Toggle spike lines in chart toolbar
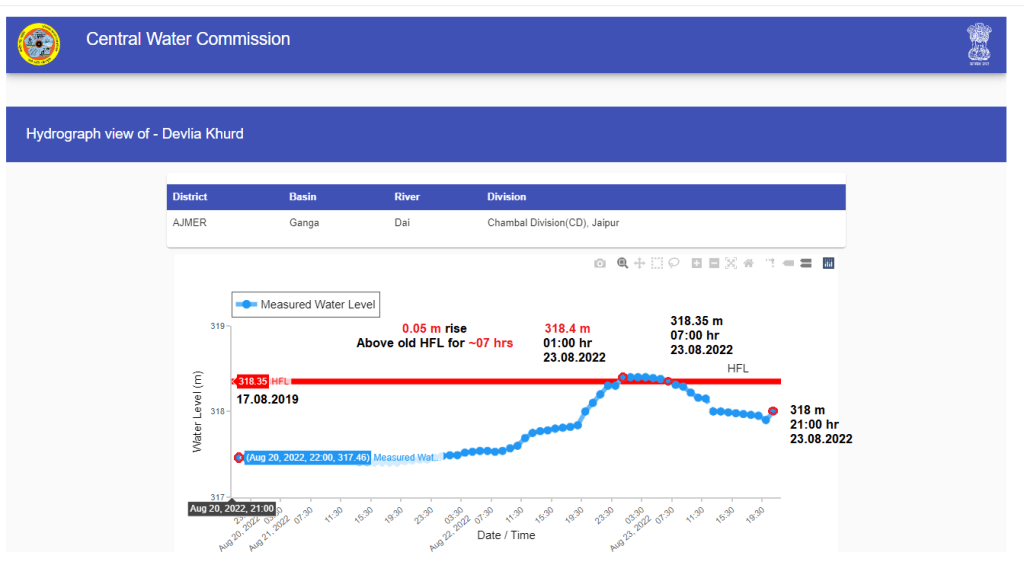The width and height of the screenshot is (1024, 565). click(x=770, y=263)
